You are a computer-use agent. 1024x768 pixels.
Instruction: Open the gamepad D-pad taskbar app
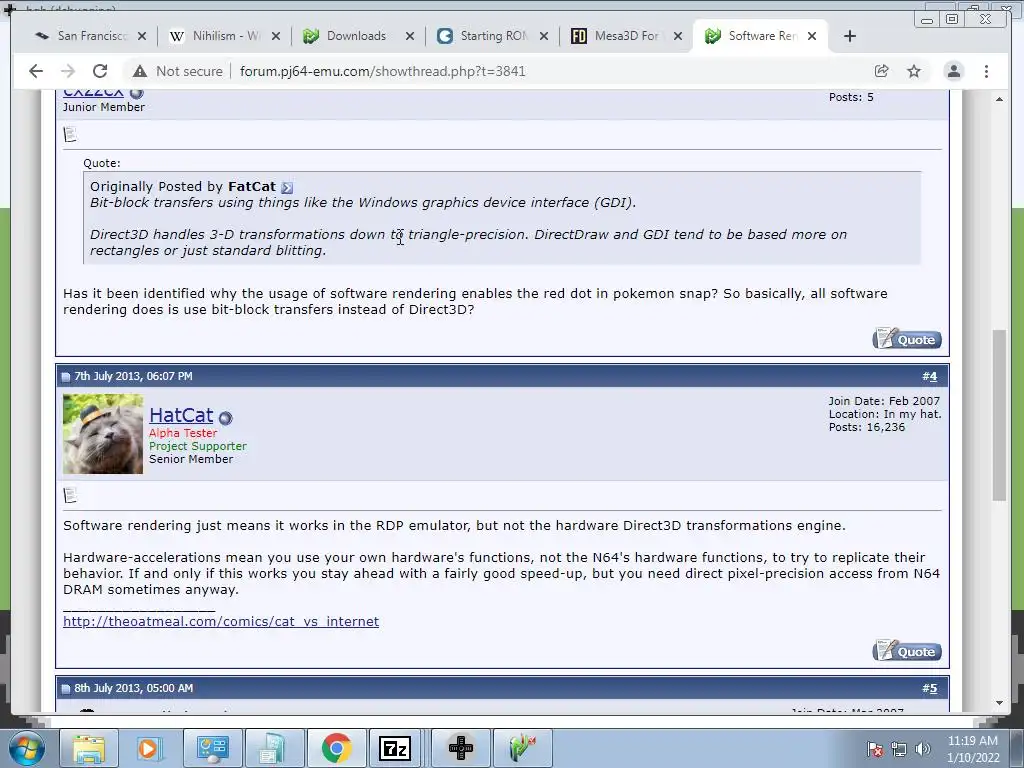460,748
